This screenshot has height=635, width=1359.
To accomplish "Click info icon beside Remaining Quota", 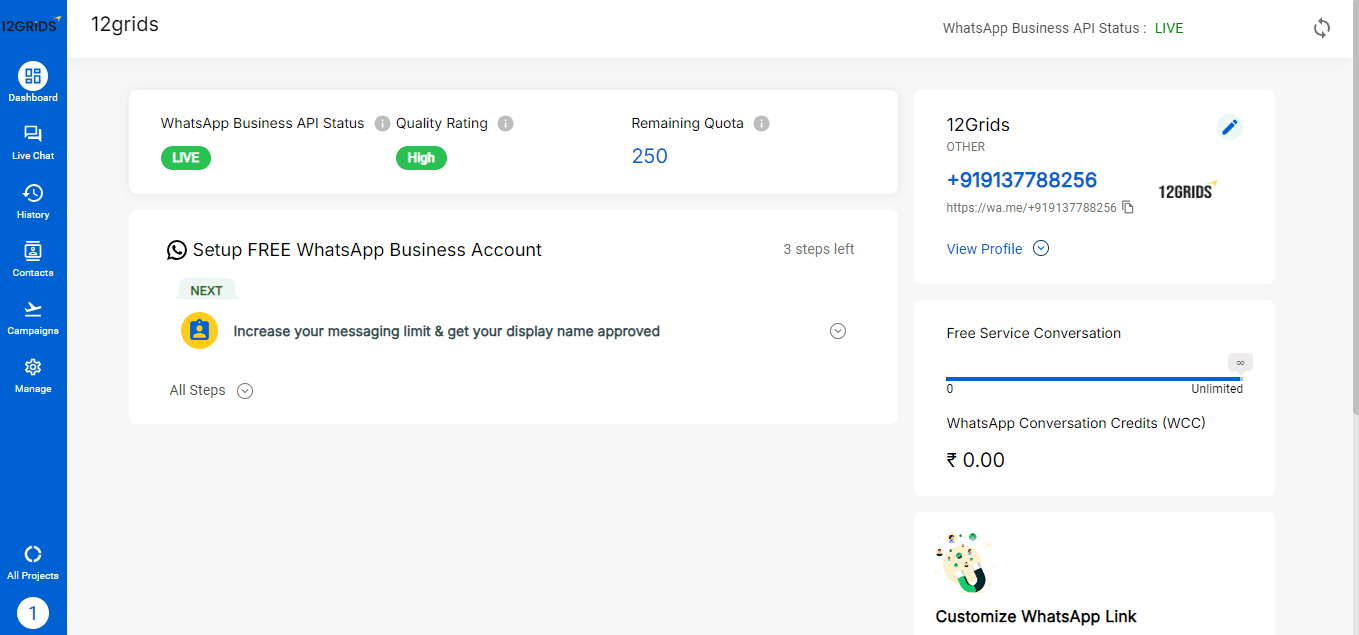I will click(761, 123).
